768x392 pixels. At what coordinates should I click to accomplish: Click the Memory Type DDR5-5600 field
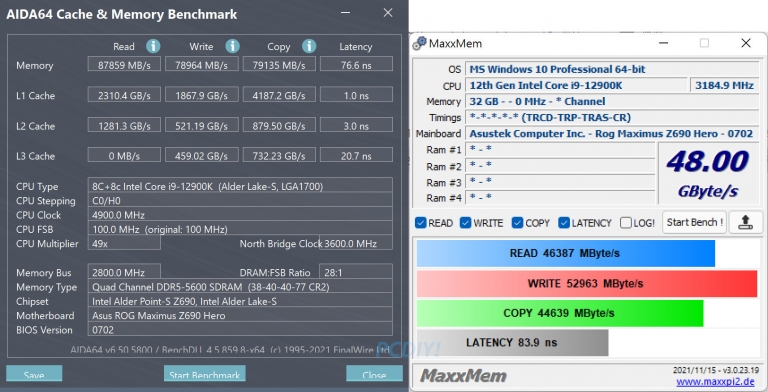pyautogui.click(x=240, y=287)
